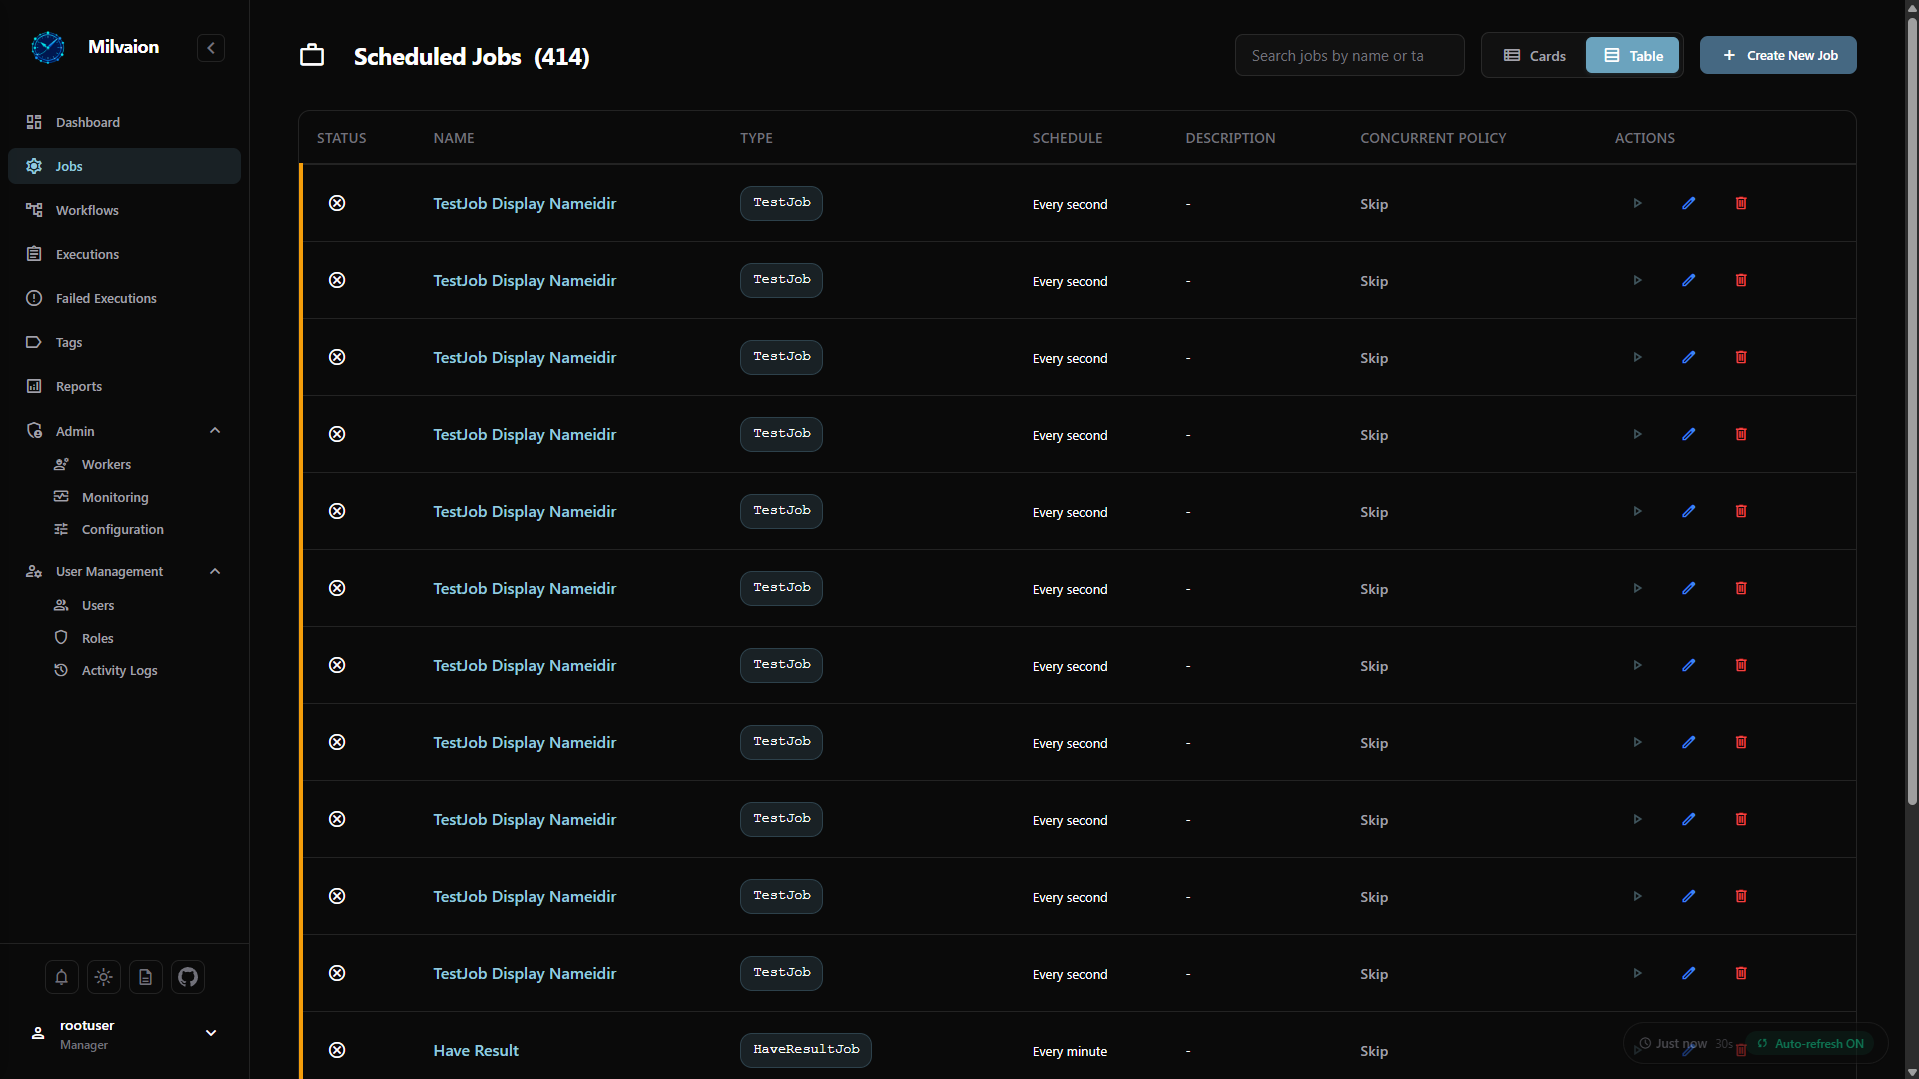View Activity Logs
This screenshot has width=1919, height=1079.
(x=120, y=670)
